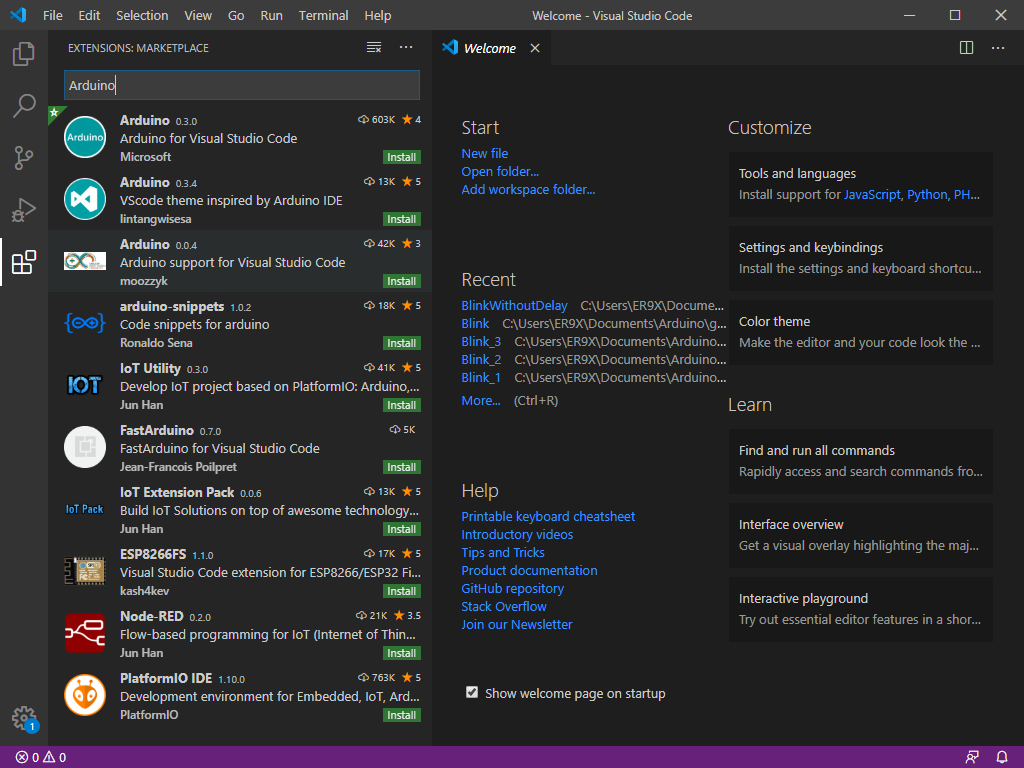Open Find and run all commands card
The height and width of the screenshot is (768, 1024).
tap(861, 461)
